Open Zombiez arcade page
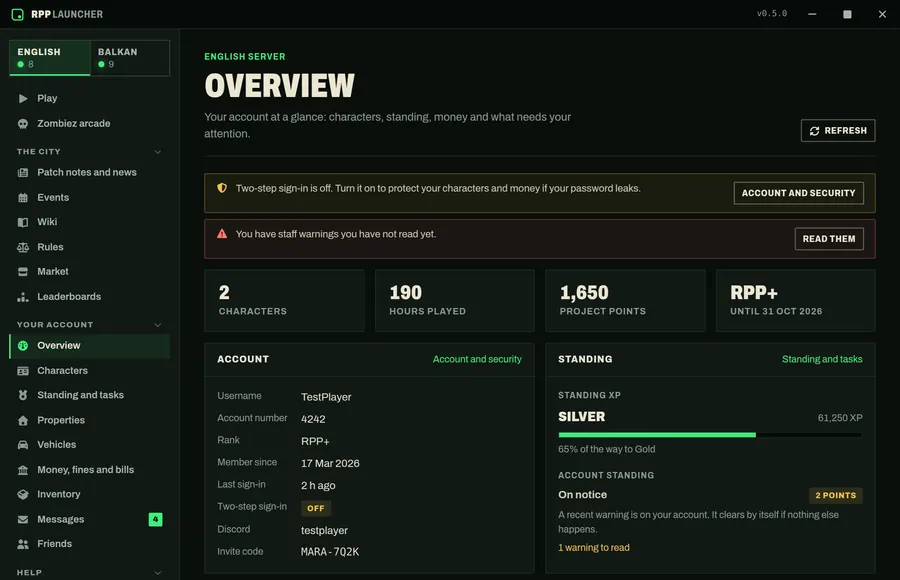The image size is (900, 580). click(x=90, y=123)
